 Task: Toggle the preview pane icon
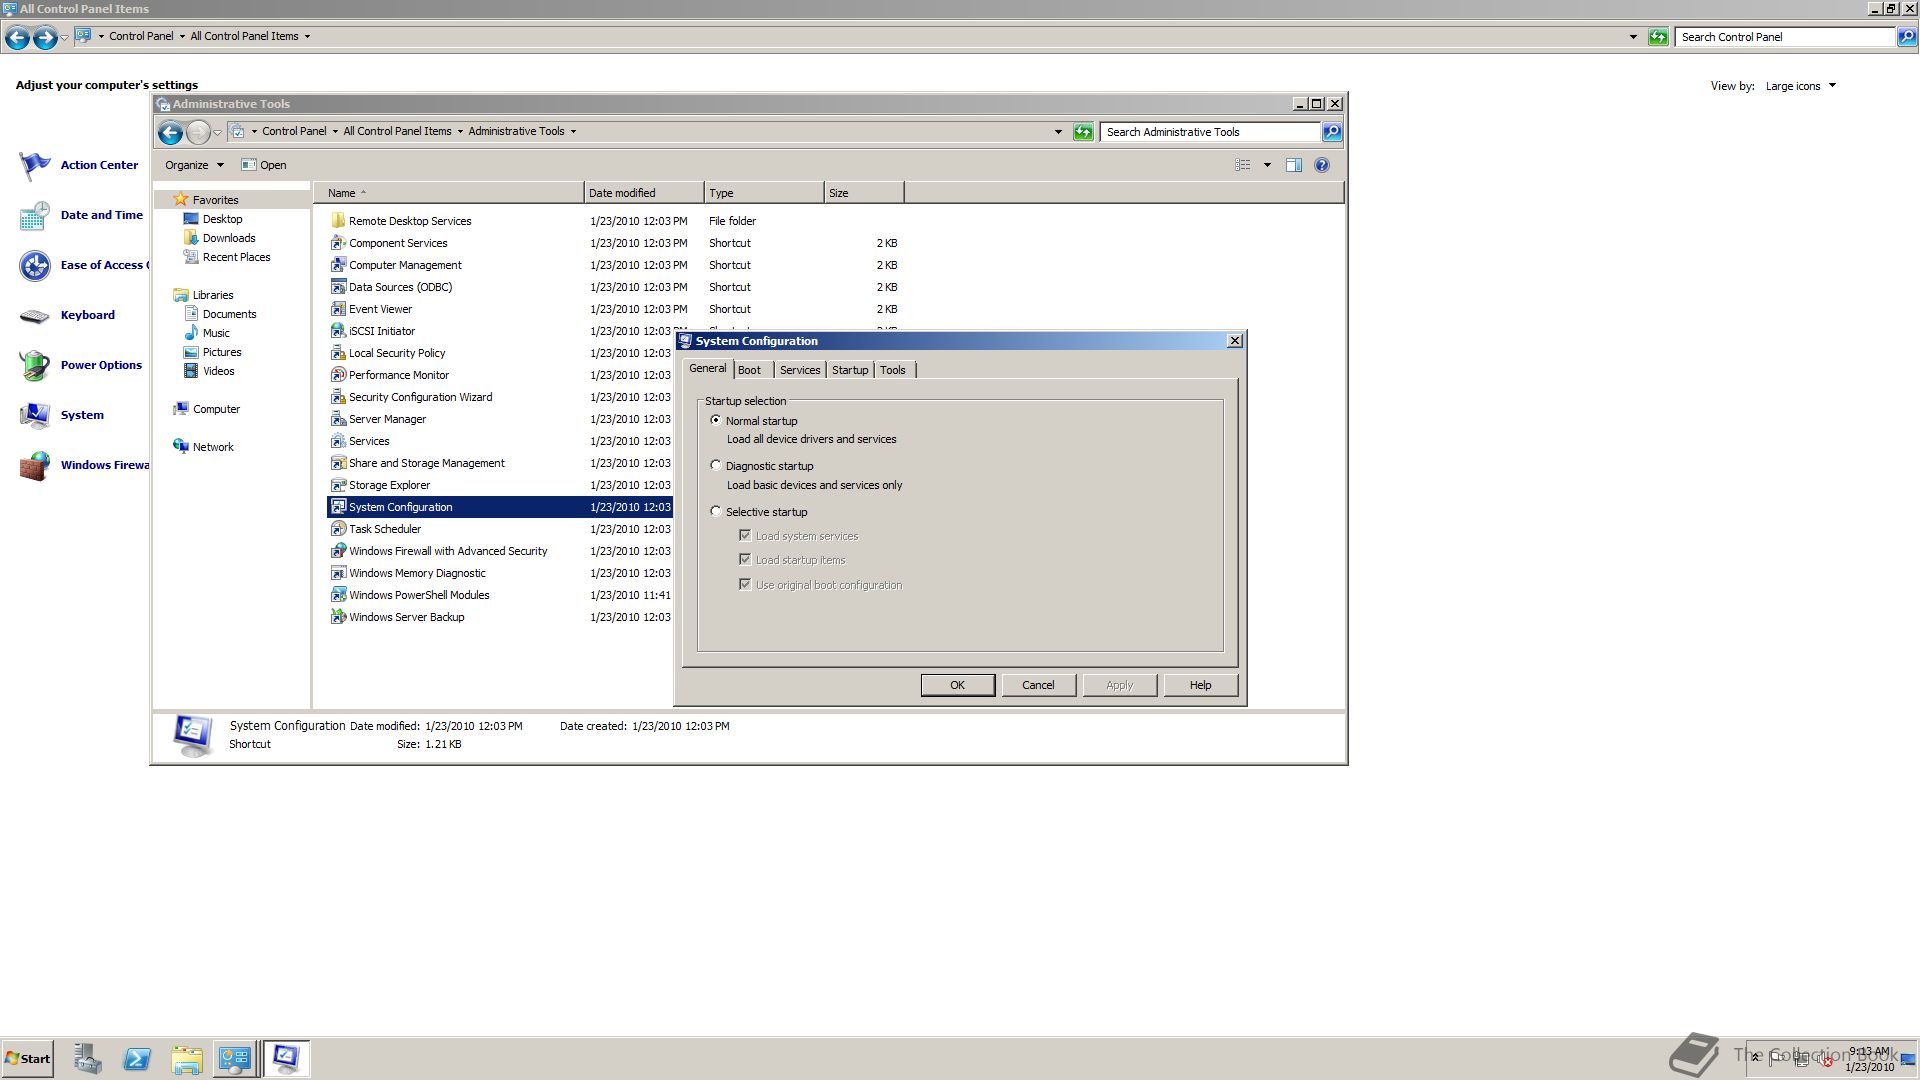[x=1293, y=165]
